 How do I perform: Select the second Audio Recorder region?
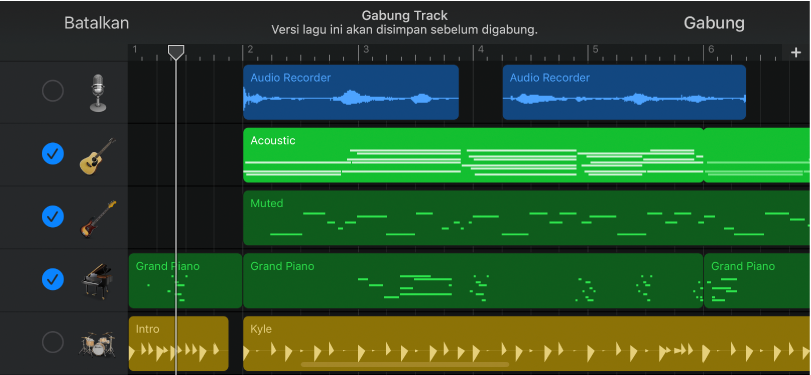624,92
